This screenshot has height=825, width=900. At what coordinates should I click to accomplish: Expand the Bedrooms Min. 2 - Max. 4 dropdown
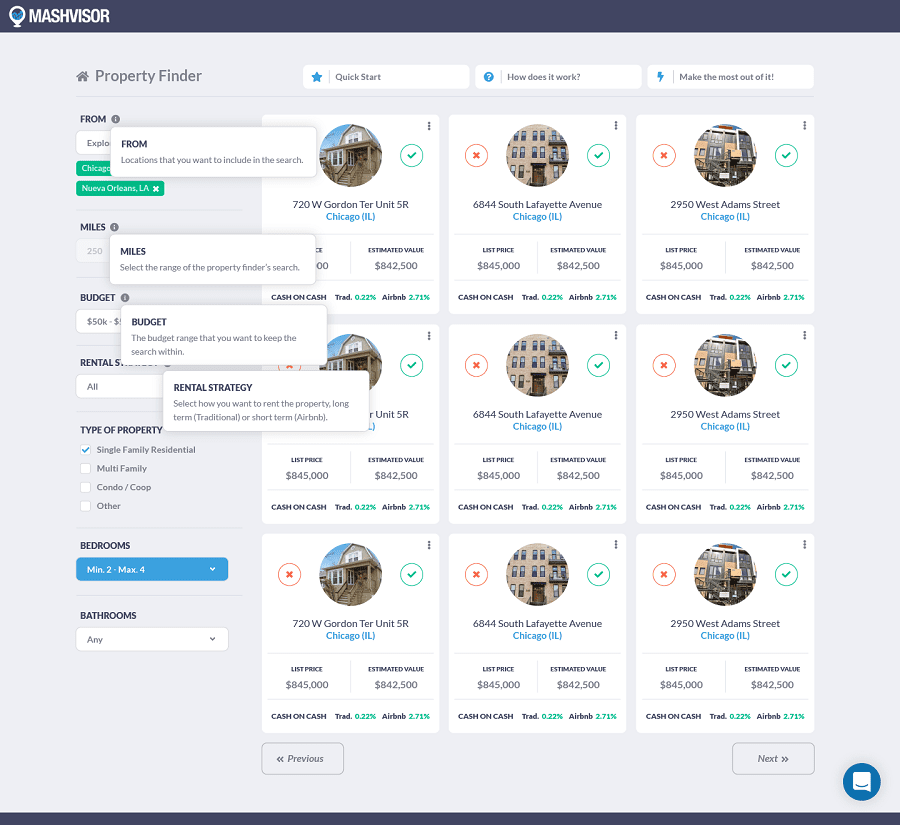tap(152, 569)
